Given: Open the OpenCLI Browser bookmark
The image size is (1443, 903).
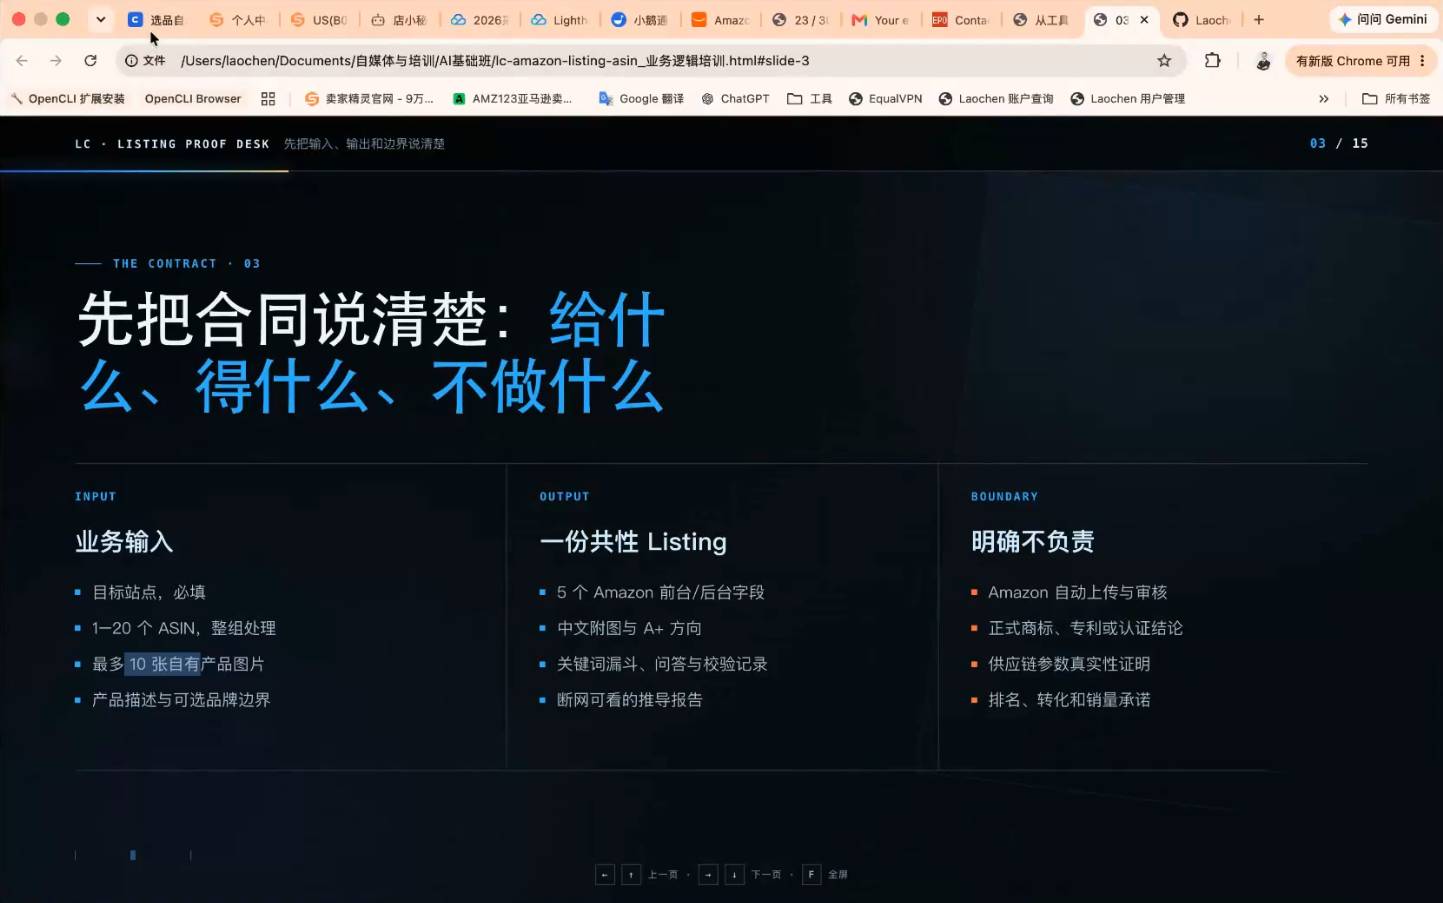Looking at the screenshot, I should [193, 99].
